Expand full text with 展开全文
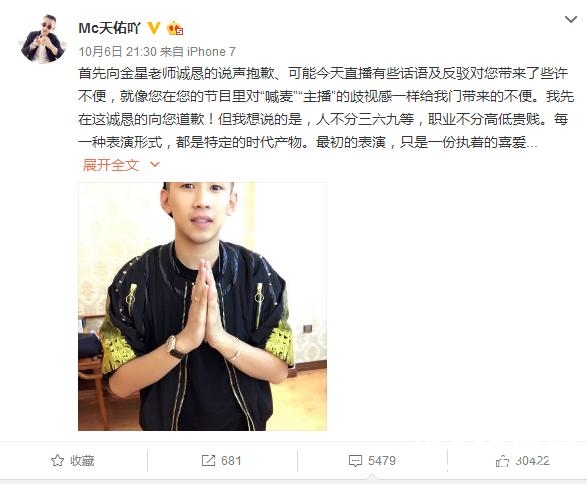The height and width of the screenshot is (484, 587). click(x=111, y=165)
